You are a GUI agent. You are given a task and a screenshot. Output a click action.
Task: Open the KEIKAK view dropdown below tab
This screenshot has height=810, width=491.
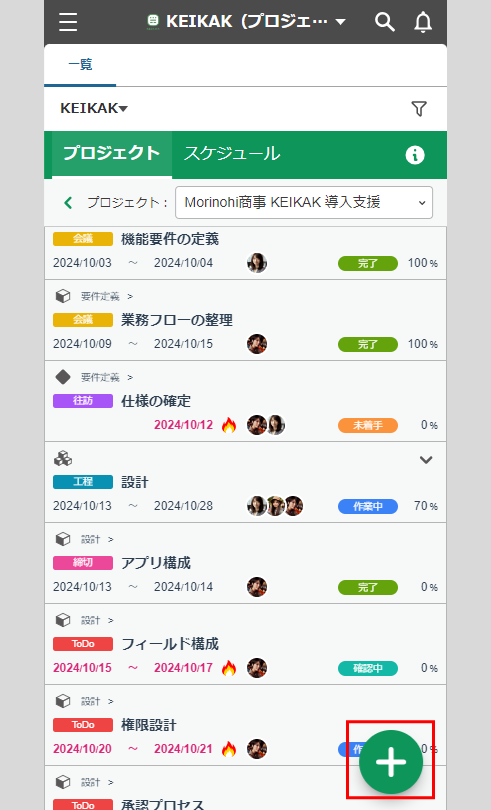pos(94,108)
